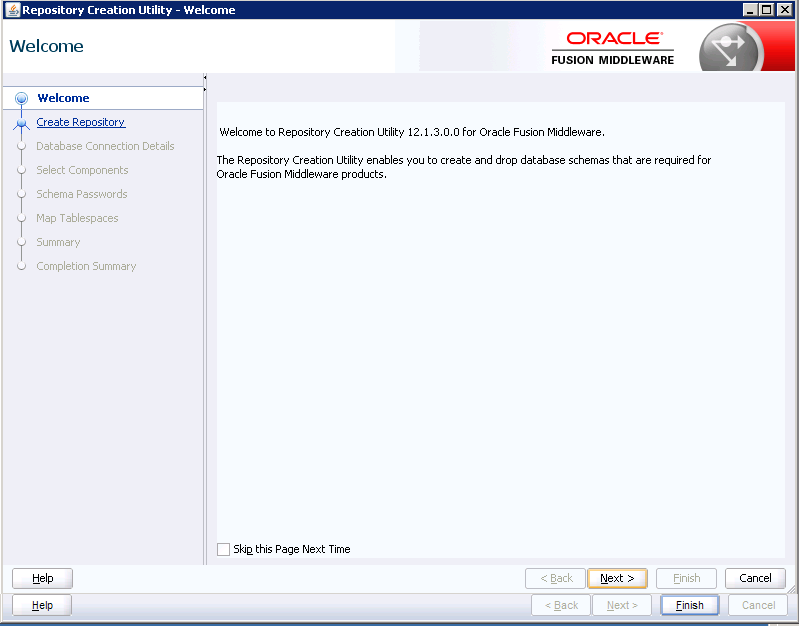Select Database Connection Details step
The image size is (799, 626).
pos(105,146)
